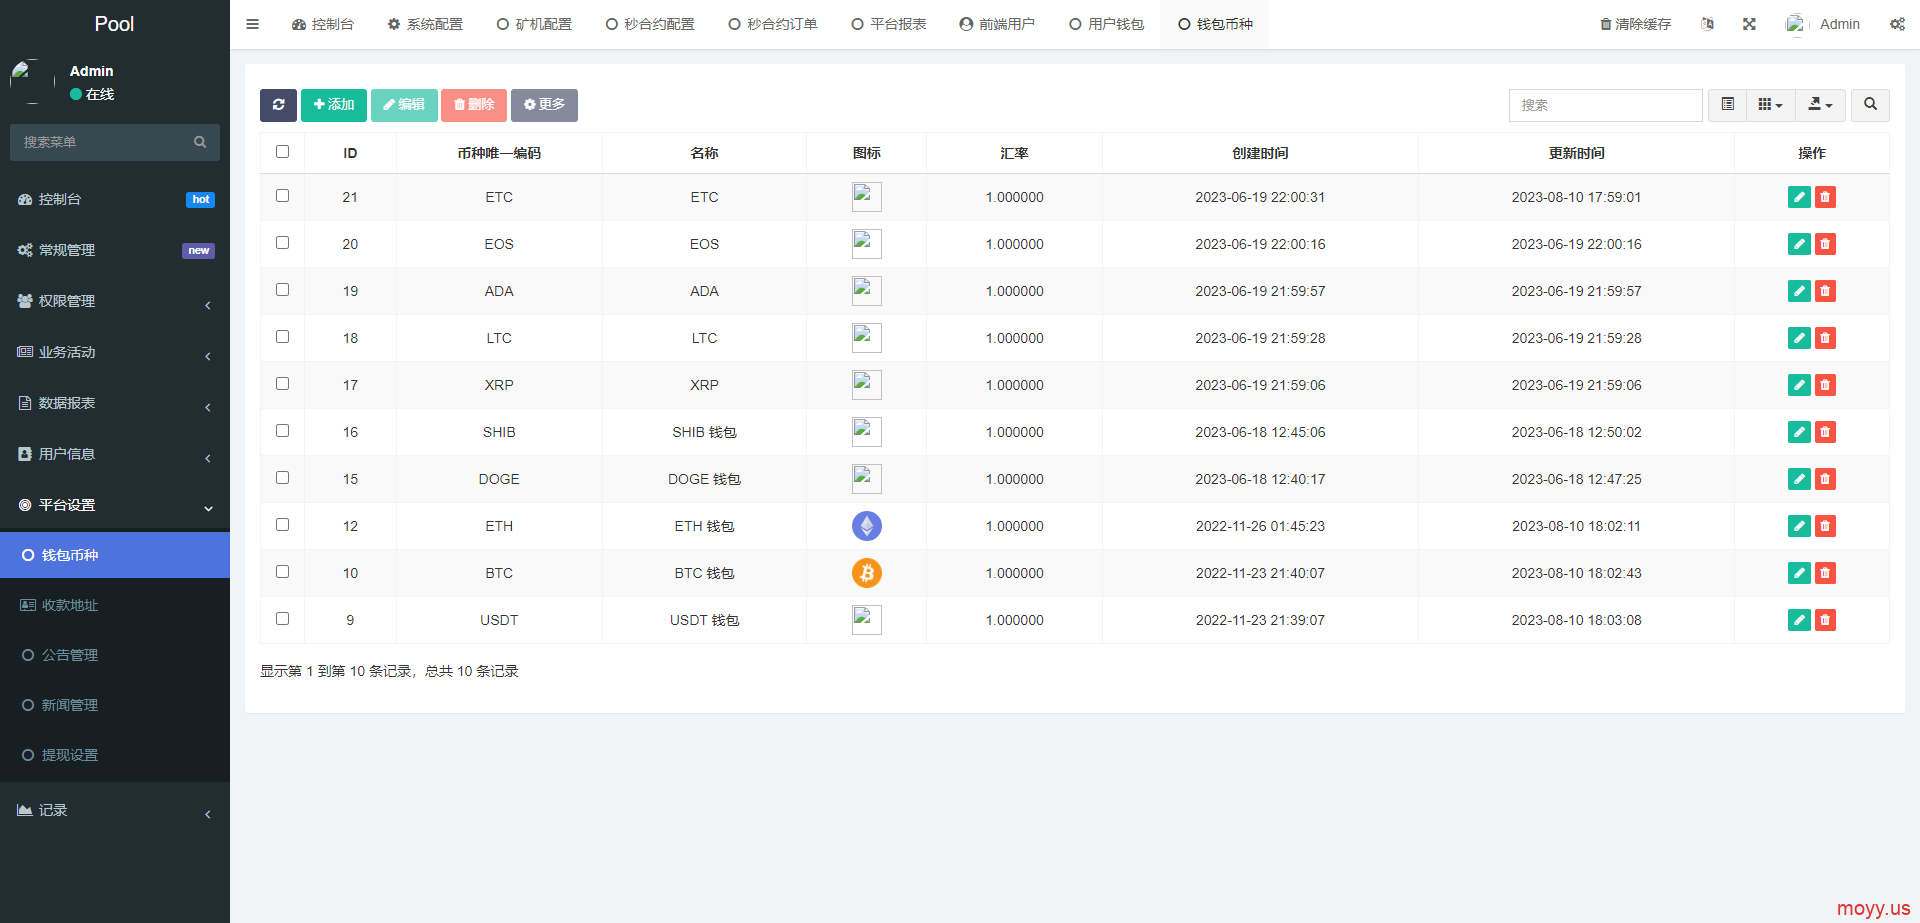Viewport: 1920px width, 923px height.
Task: Click the delete icon for USDT row
Action: tap(1825, 620)
